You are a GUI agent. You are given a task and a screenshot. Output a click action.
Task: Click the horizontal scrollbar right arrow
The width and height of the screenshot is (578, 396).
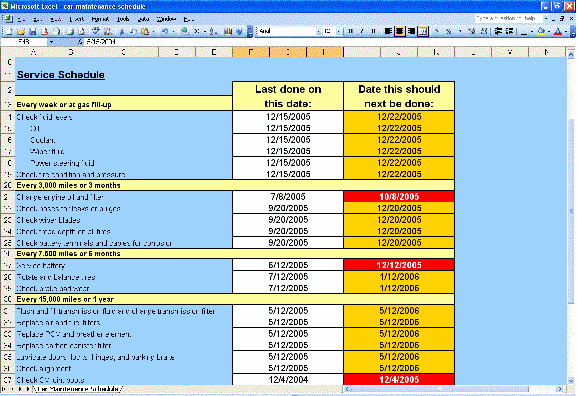click(x=560, y=389)
